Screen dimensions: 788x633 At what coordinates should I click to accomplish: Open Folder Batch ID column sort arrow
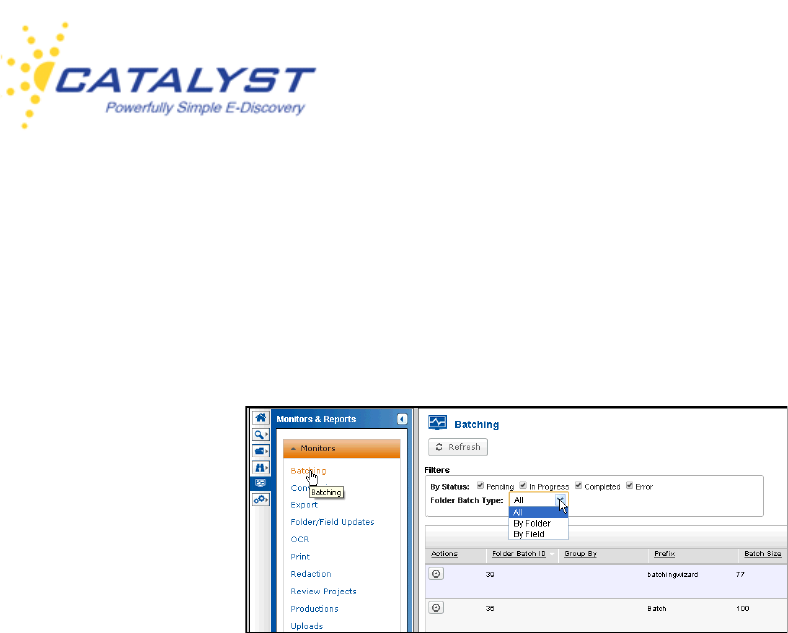point(552,554)
